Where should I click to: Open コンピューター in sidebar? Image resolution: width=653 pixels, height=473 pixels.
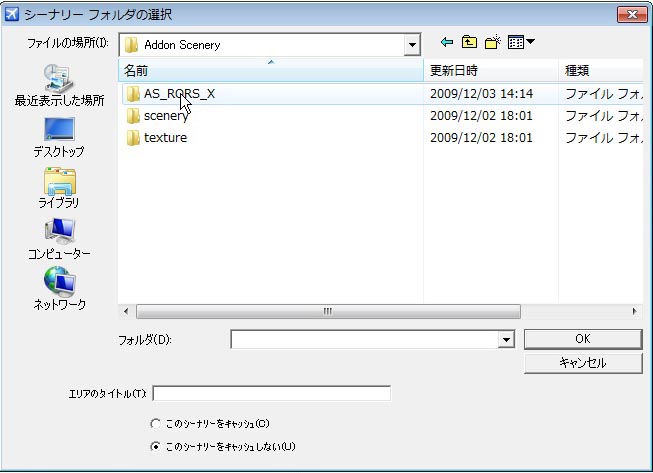59,239
